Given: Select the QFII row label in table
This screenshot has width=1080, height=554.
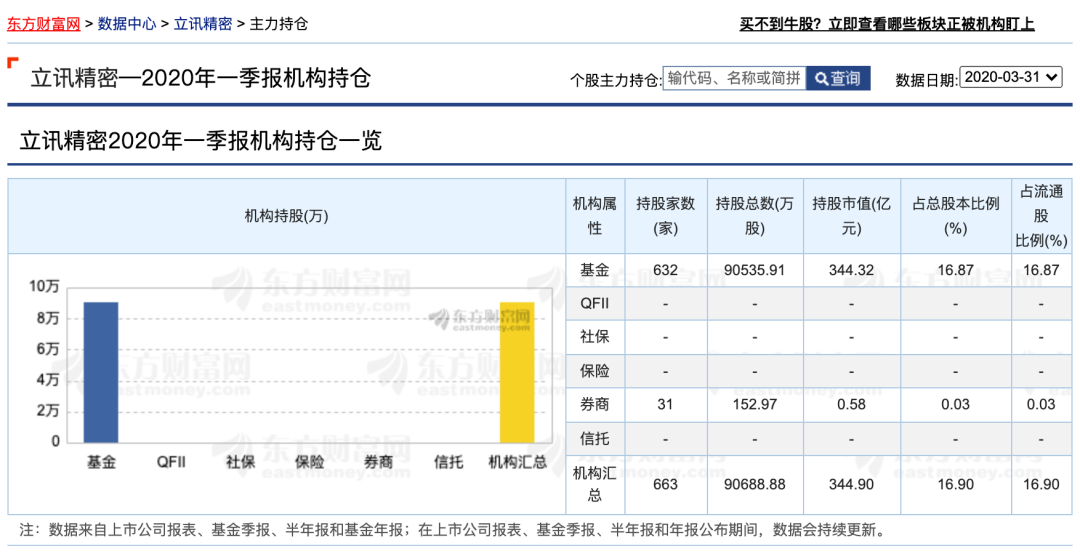Looking at the screenshot, I should click(595, 304).
